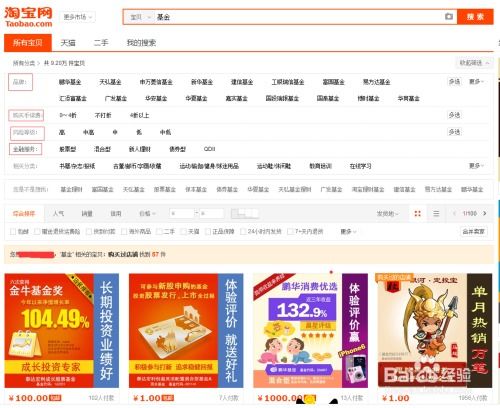Select the QDII fund type
The width and height of the screenshot is (500, 408).
click(209, 149)
